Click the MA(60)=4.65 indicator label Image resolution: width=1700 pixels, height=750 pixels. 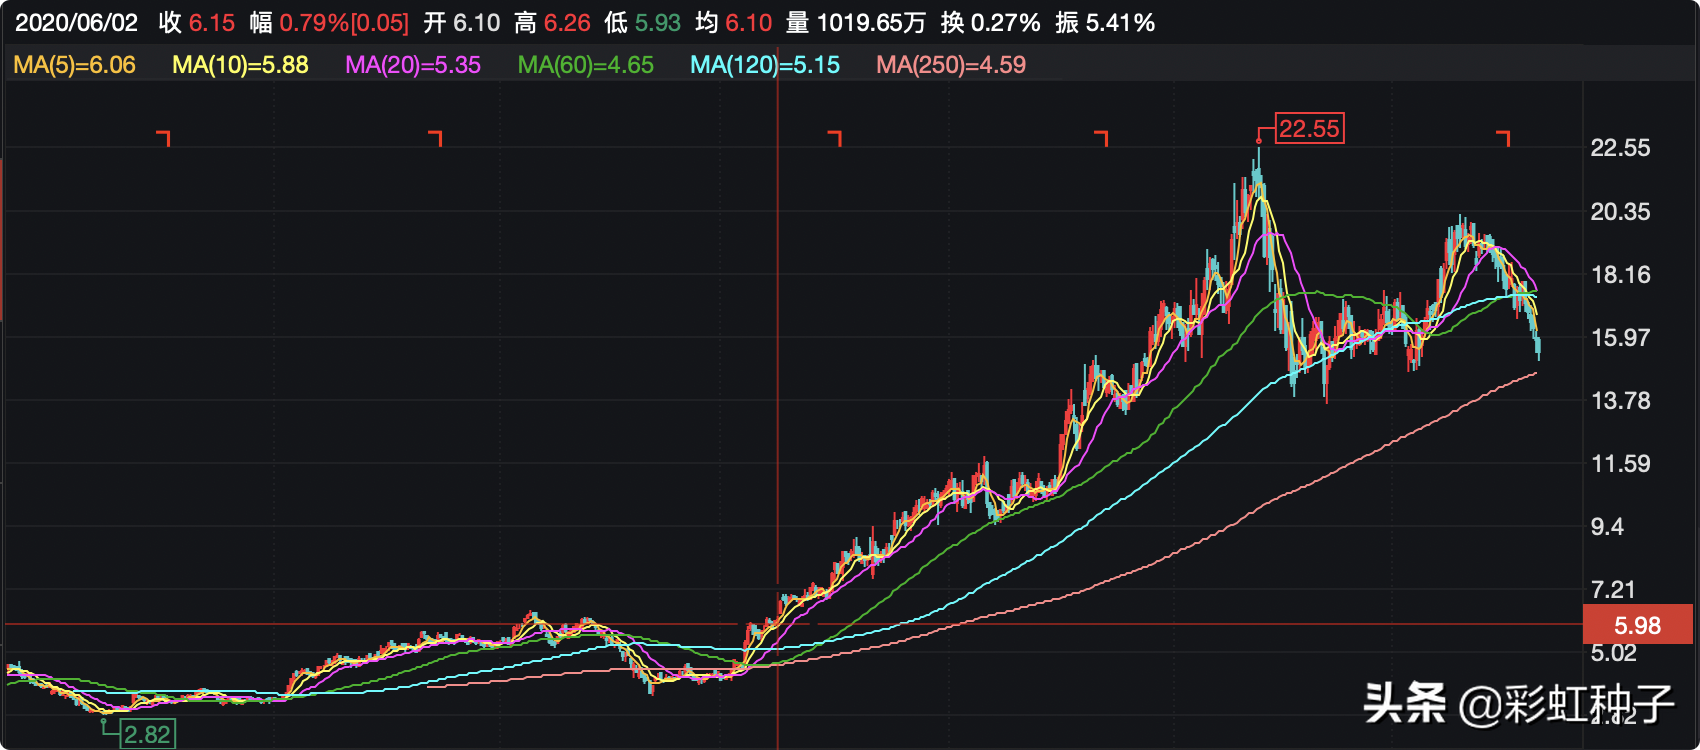click(586, 65)
